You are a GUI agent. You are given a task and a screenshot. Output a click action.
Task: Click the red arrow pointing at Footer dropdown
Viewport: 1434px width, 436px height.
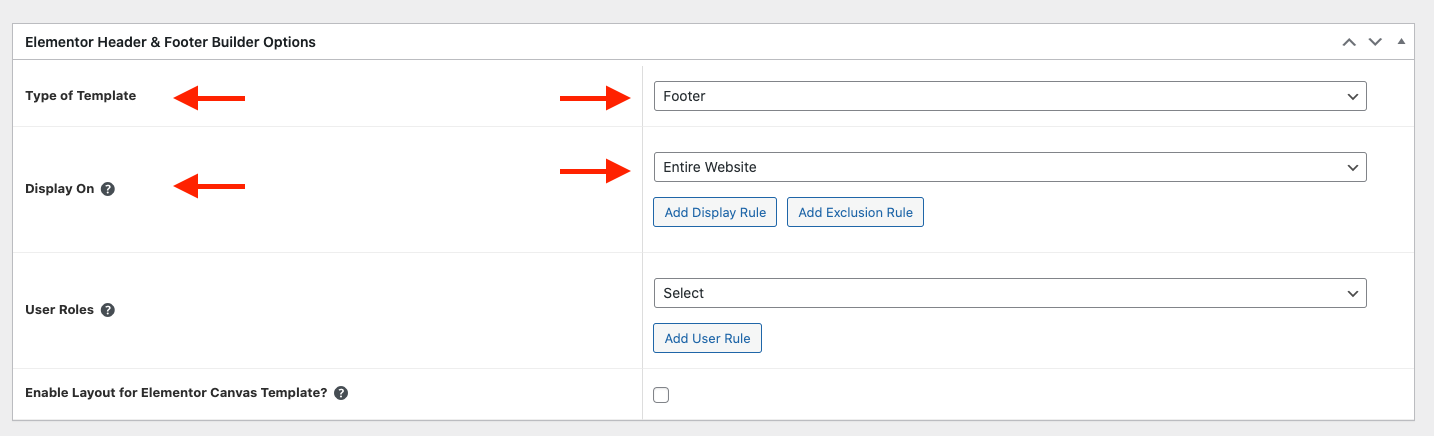[595, 97]
